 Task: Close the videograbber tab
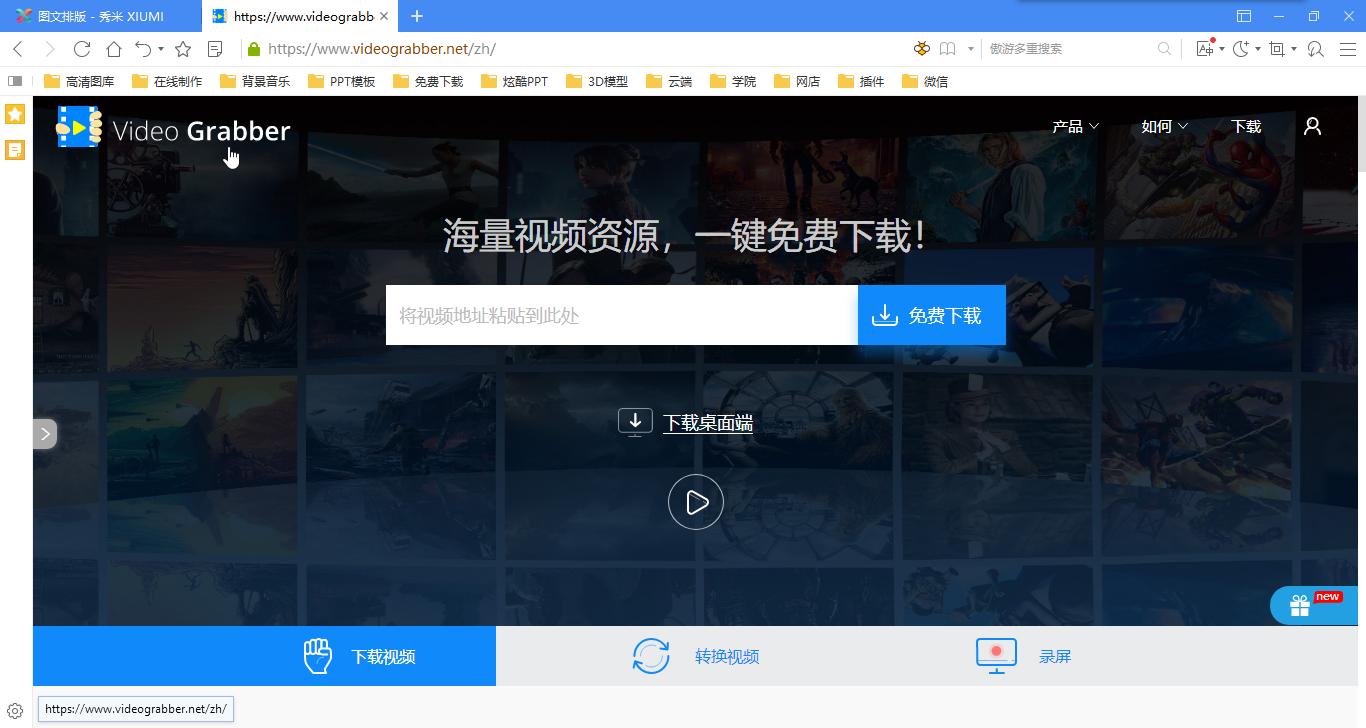[384, 16]
